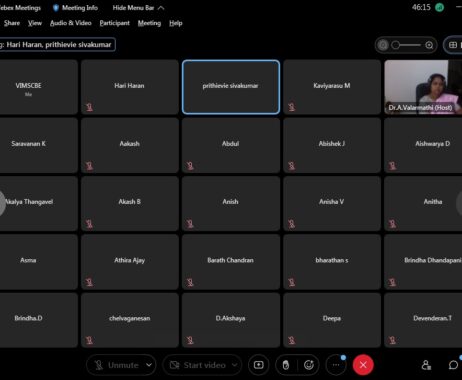Click muted mic icon on Brindha Dhandapani tile

(x=392, y=282)
